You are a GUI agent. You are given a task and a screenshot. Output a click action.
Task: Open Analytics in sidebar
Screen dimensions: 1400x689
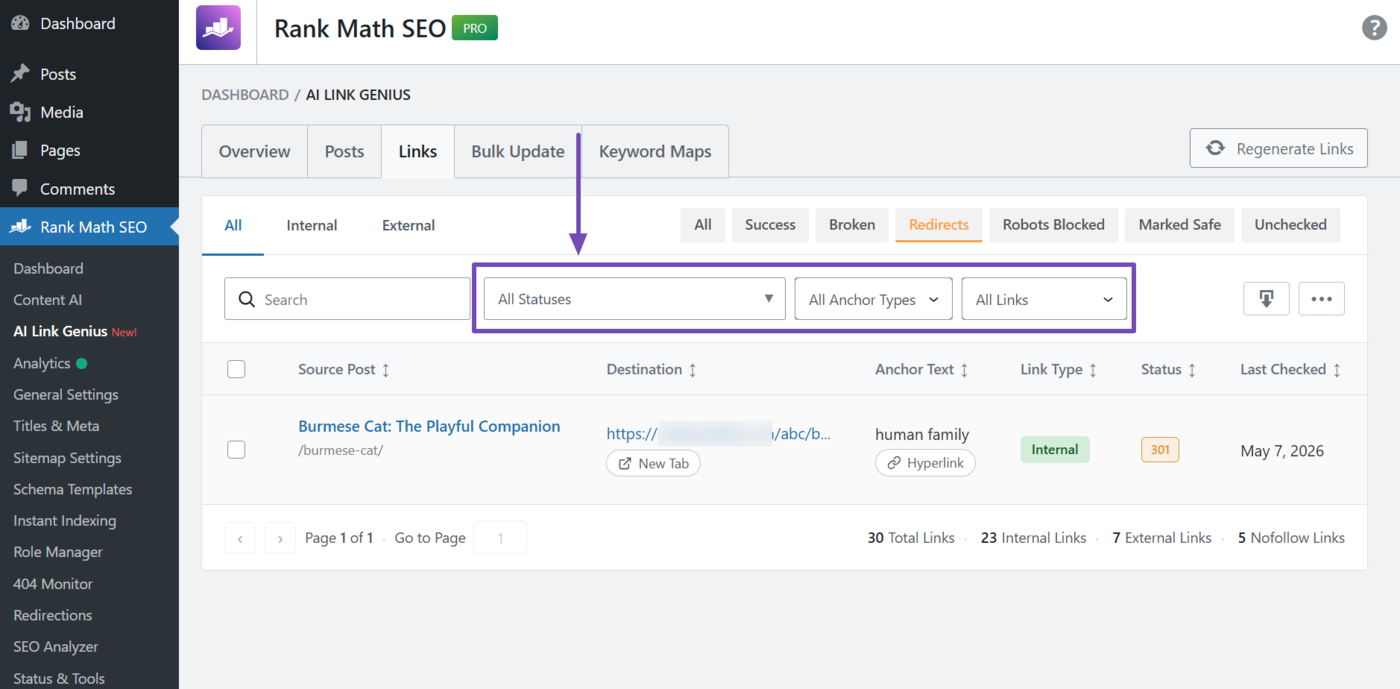point(42,363)
